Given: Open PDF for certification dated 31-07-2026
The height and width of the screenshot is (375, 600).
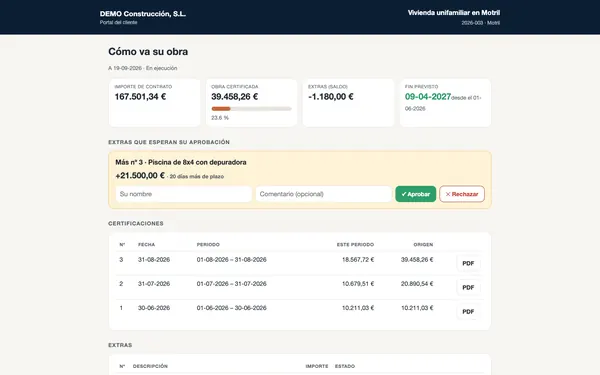Looking at the screenshot, I should 468,287.
